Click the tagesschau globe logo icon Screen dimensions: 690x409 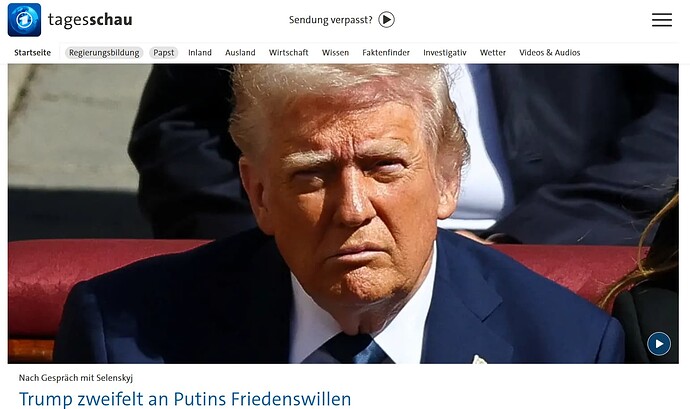pyautogui.click(x=24, y=20)
